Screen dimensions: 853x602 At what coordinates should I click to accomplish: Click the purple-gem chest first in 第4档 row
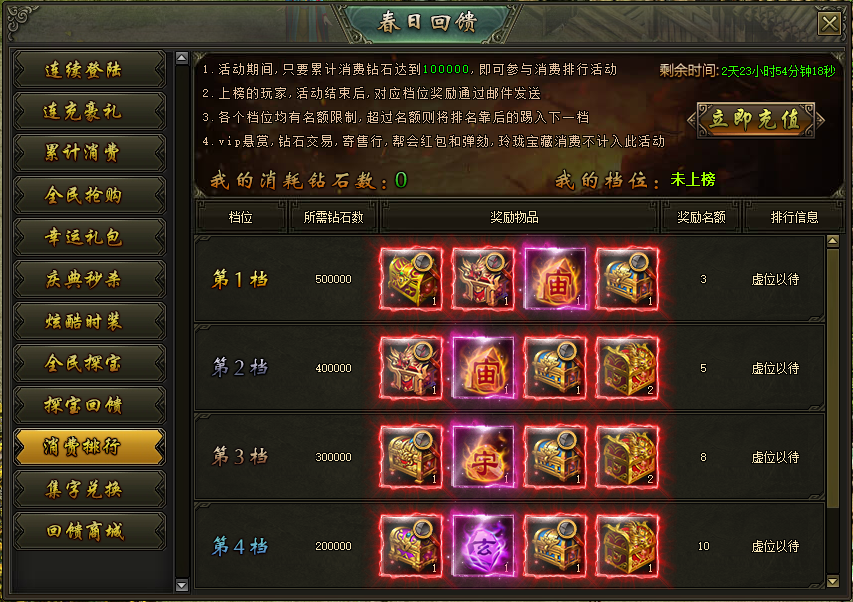(411, 546)
